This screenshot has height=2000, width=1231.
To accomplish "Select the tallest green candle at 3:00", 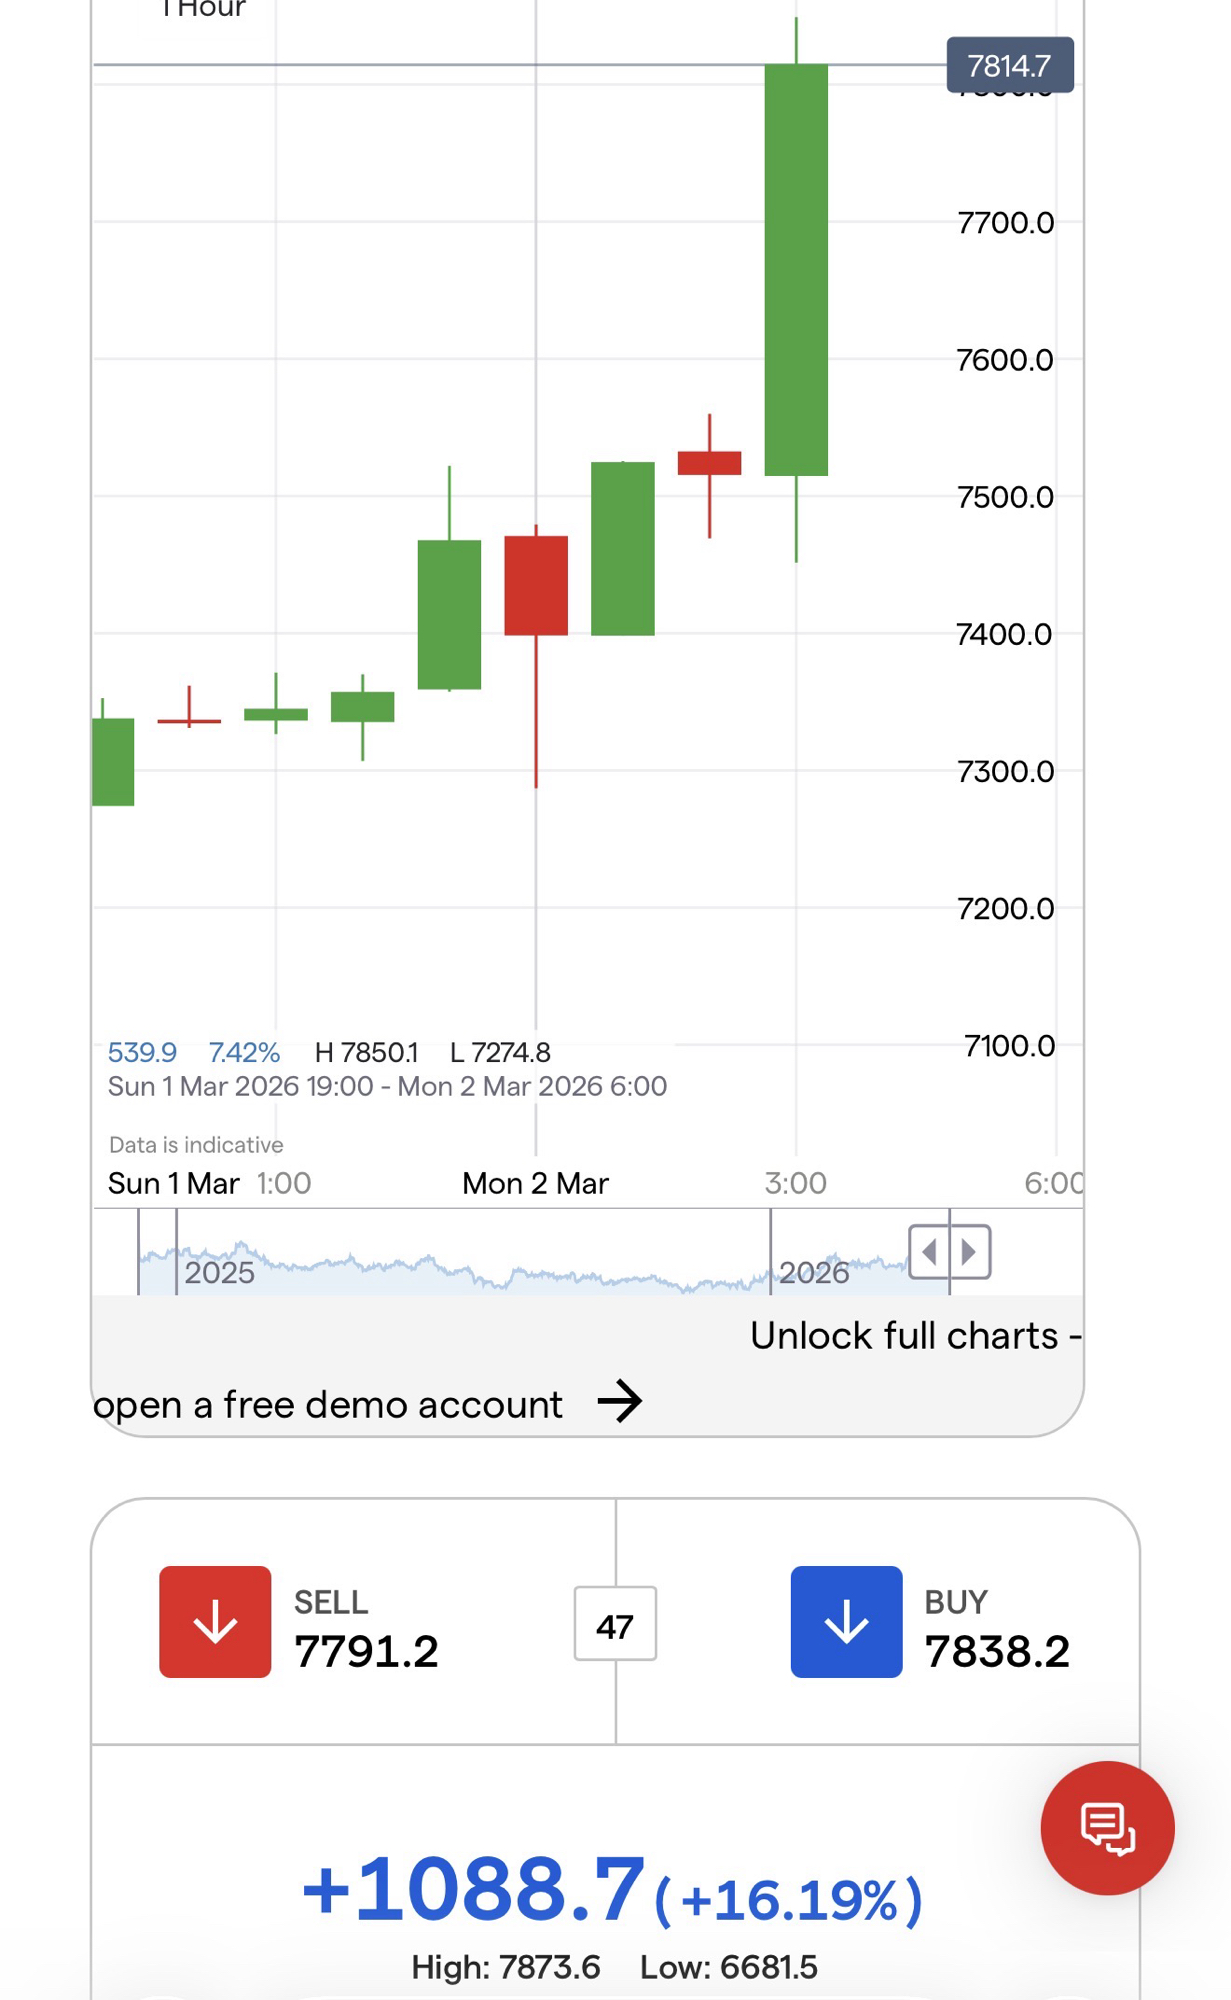I will (x=796, y=270).
